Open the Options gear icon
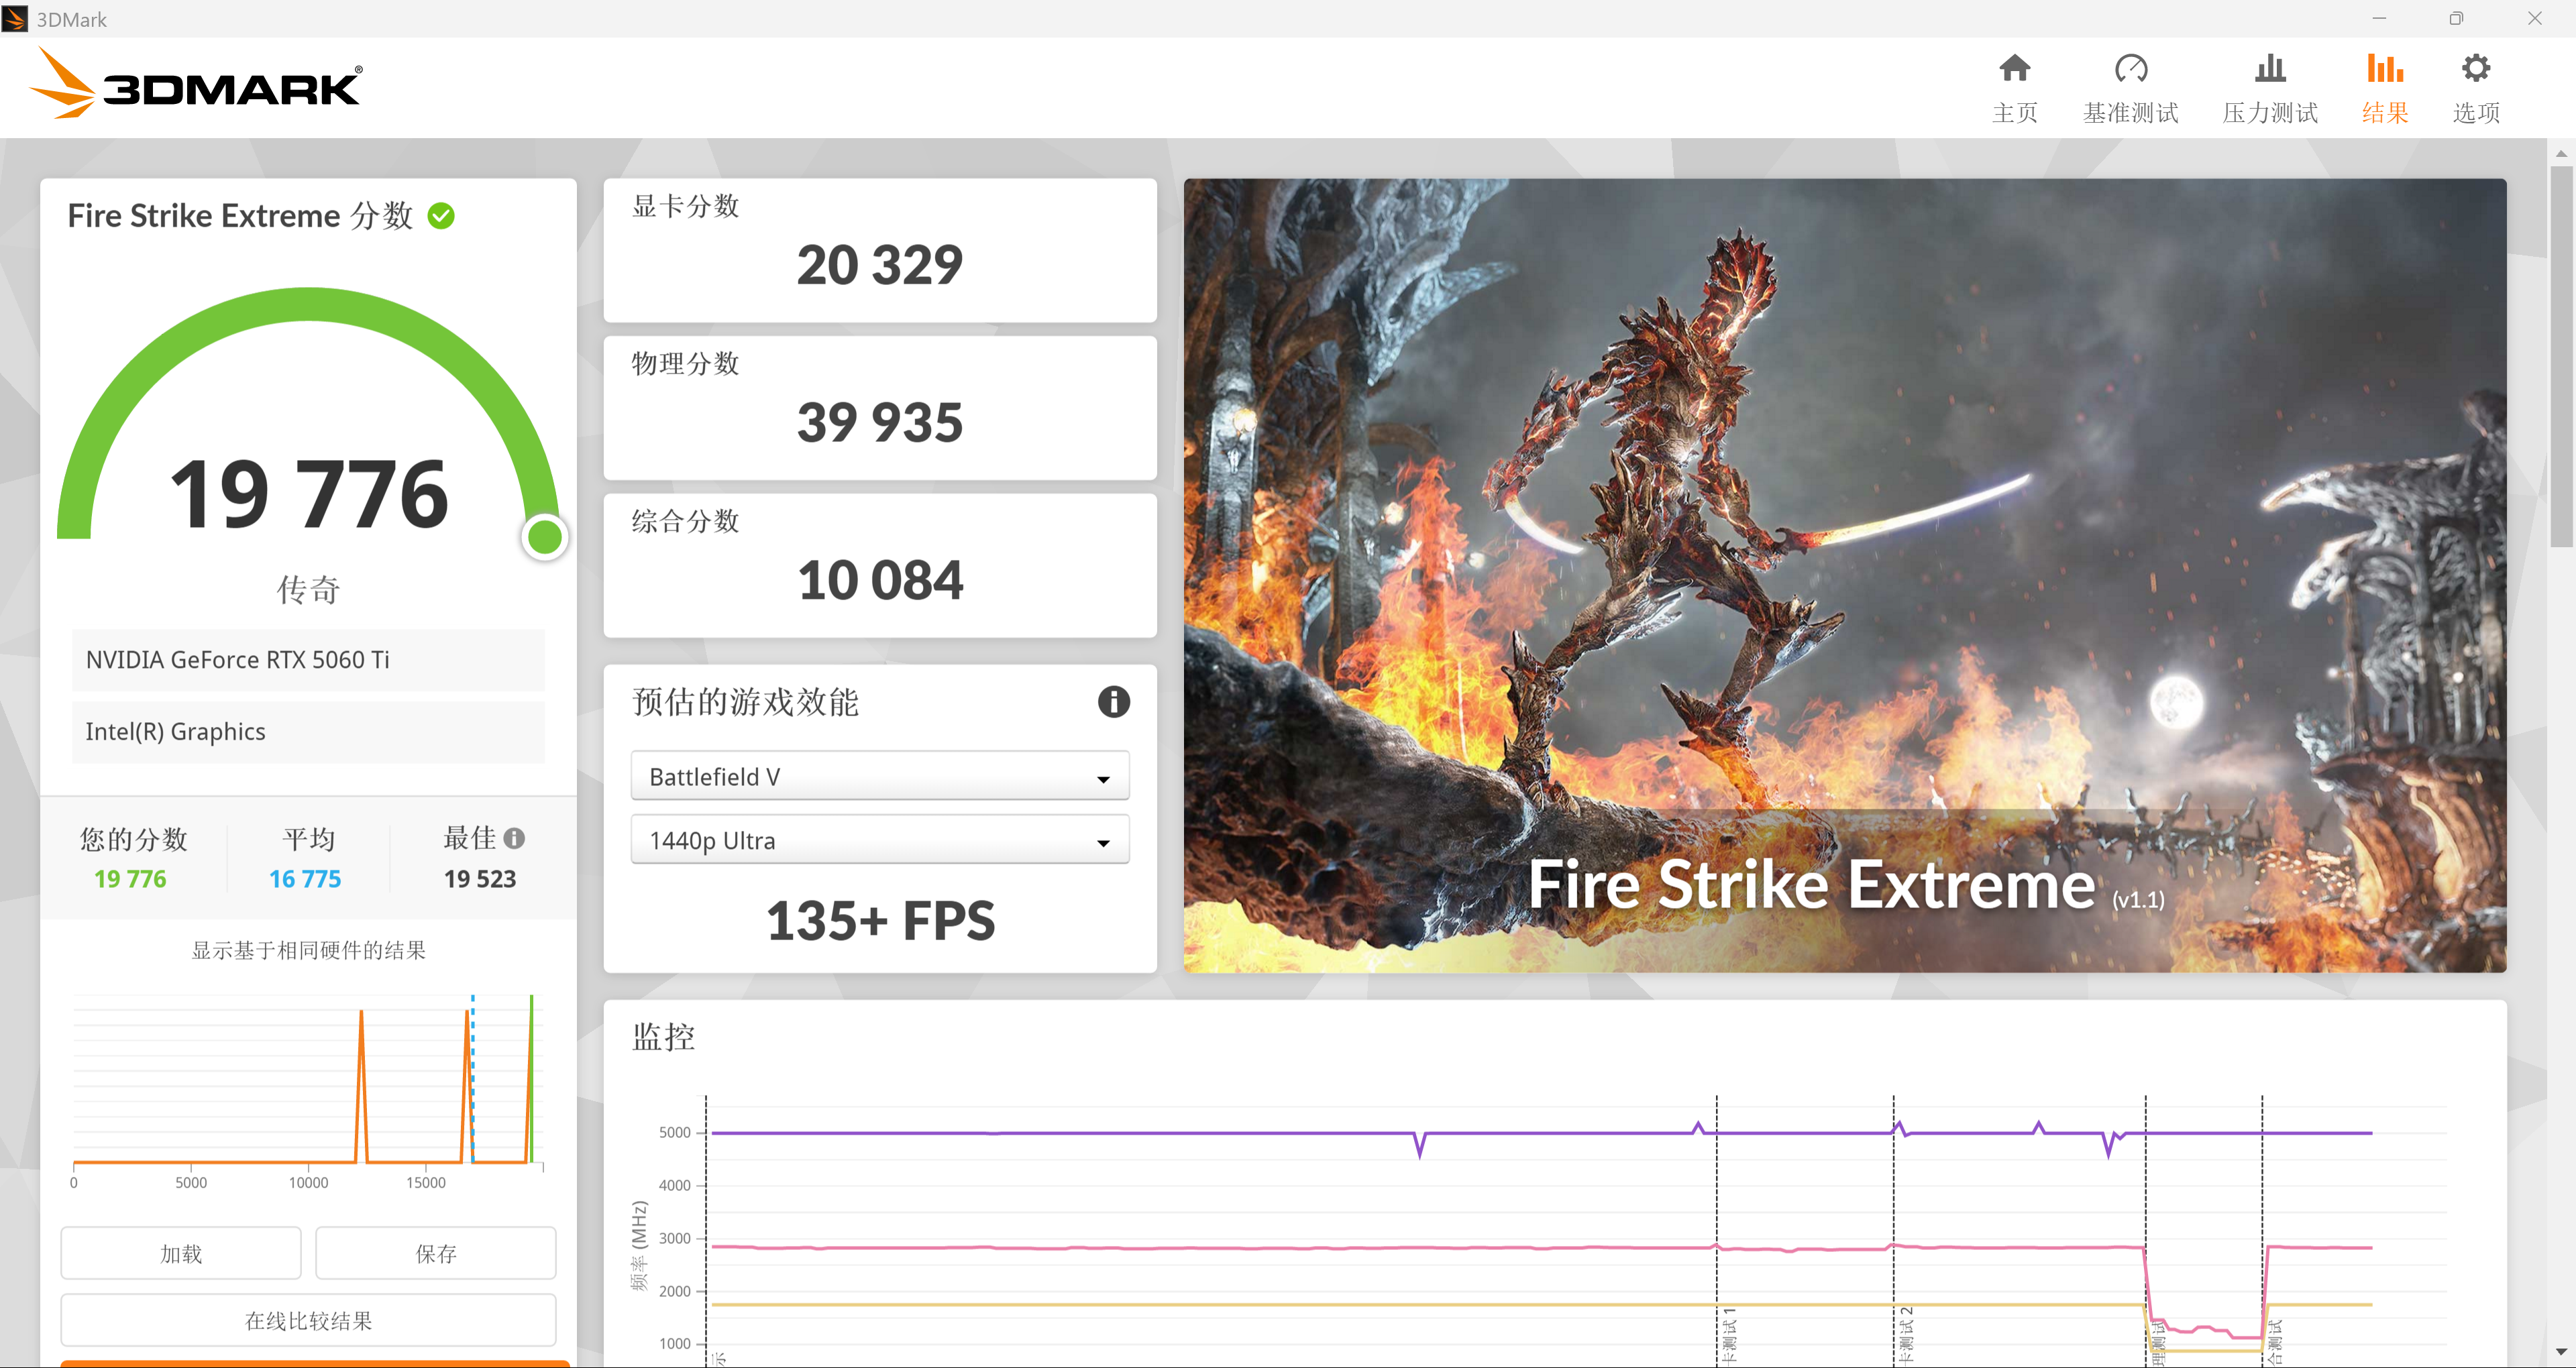Screen dimensions: 2576x1368 (x=2475, y=68)
